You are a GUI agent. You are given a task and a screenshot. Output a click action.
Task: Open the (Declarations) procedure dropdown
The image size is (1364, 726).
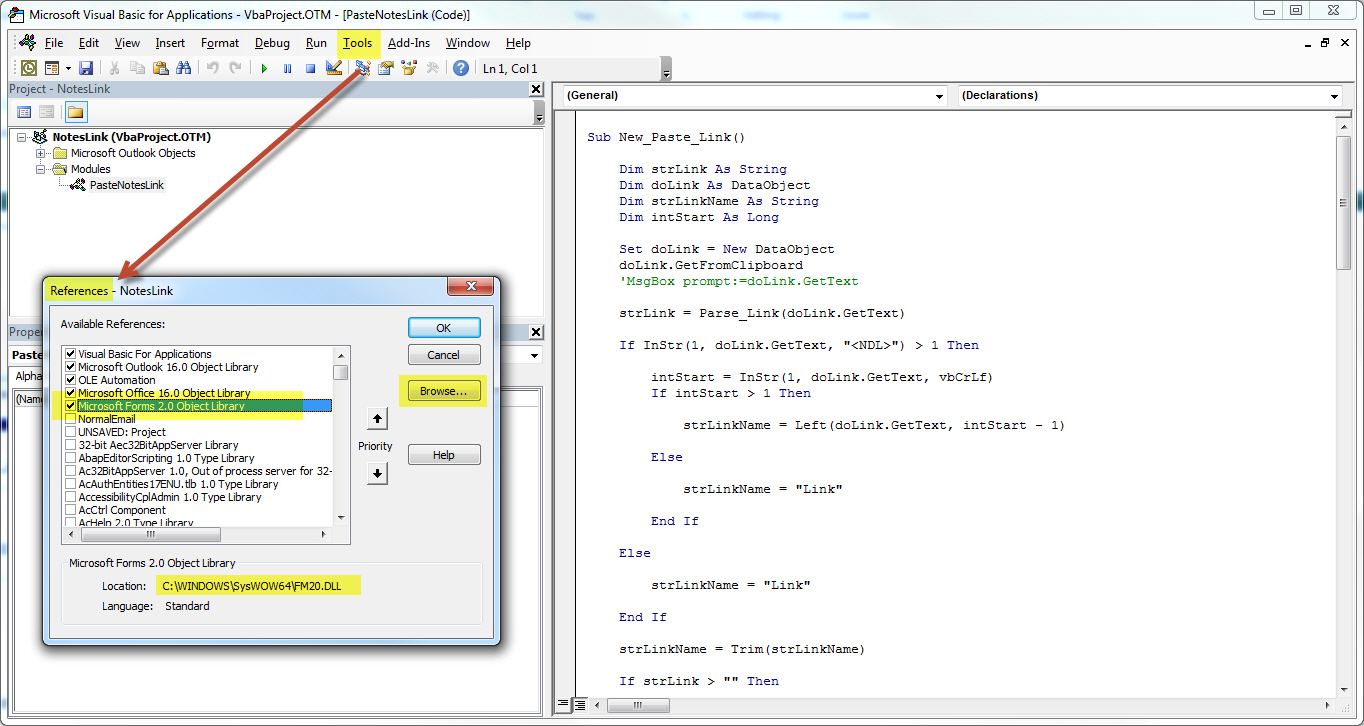1334,97
